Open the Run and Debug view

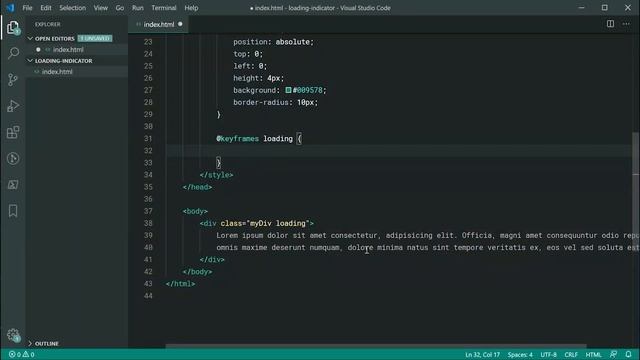pyautogui.click(x=13, y=106)
